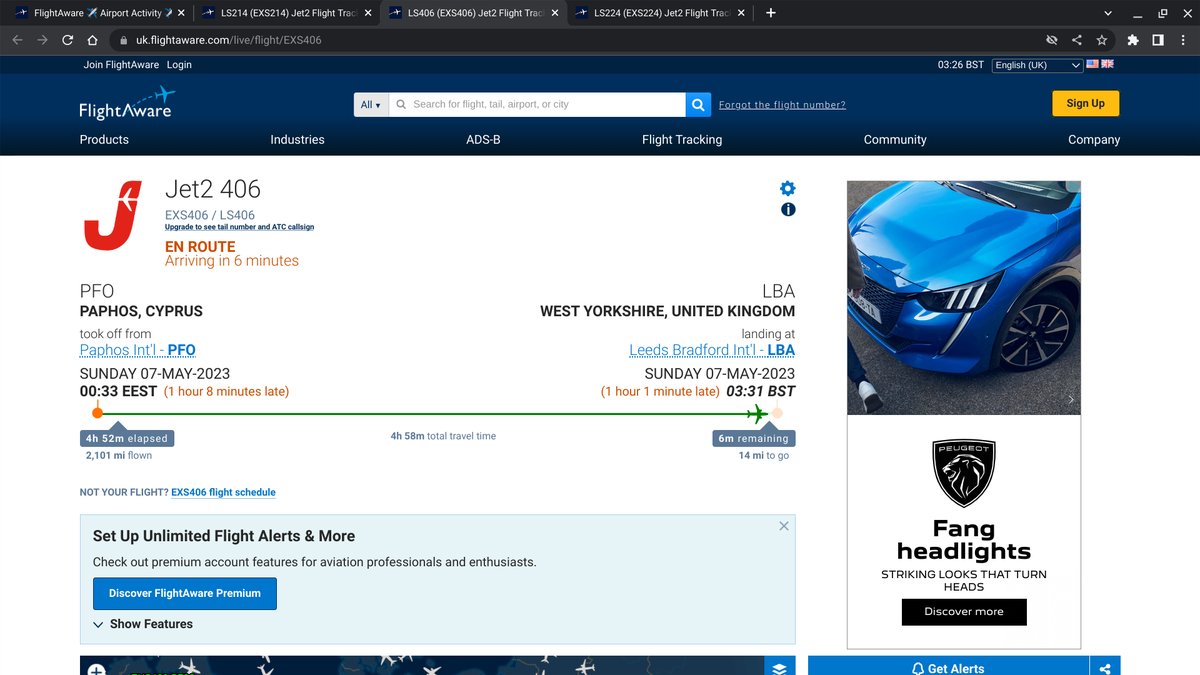Open Paphos Int'l - PFO airport link
The height and width of the screenshot is (675, 1200).
coord(138,350)
